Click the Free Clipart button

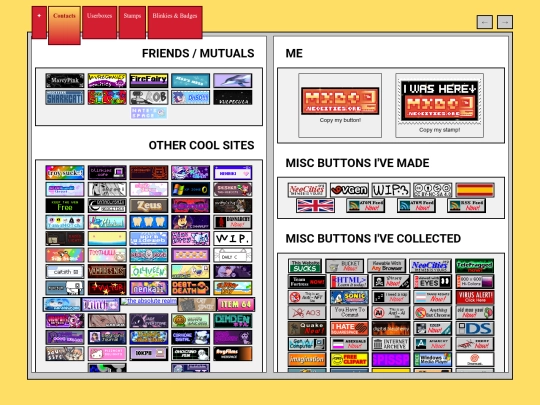[349, 360]
